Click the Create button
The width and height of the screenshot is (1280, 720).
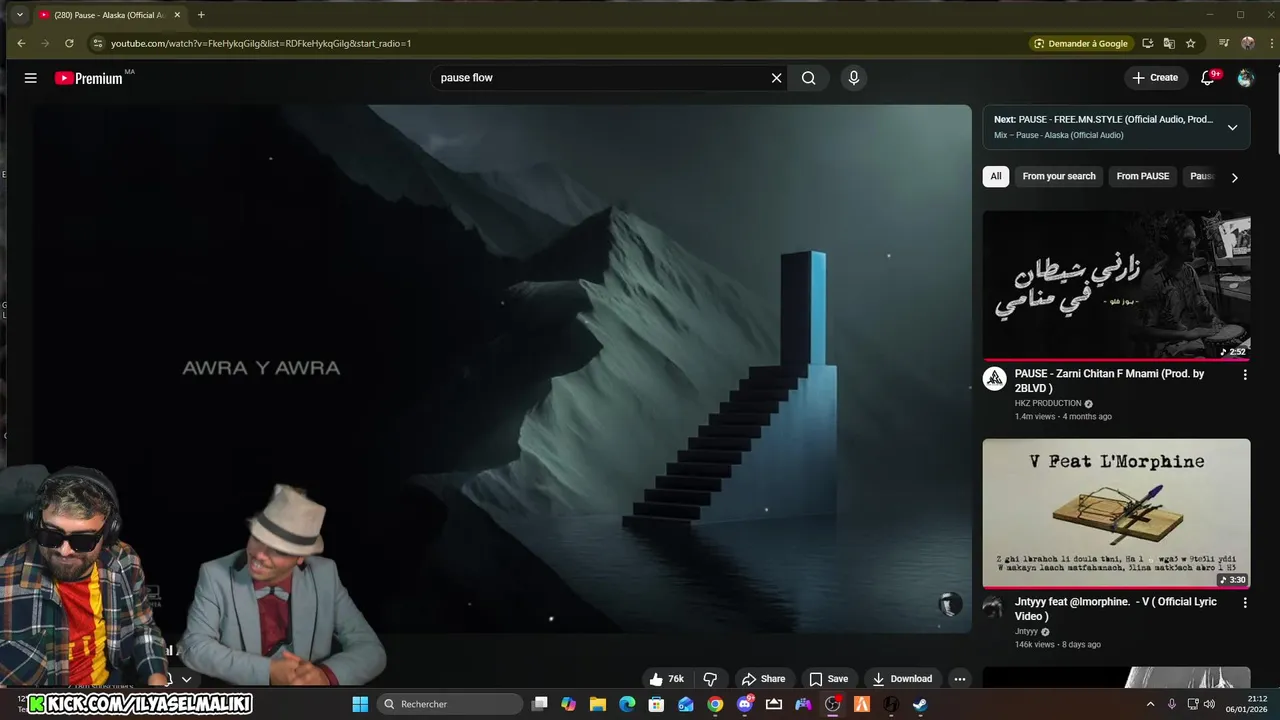pyautogui.click(x=1154, y=78)
